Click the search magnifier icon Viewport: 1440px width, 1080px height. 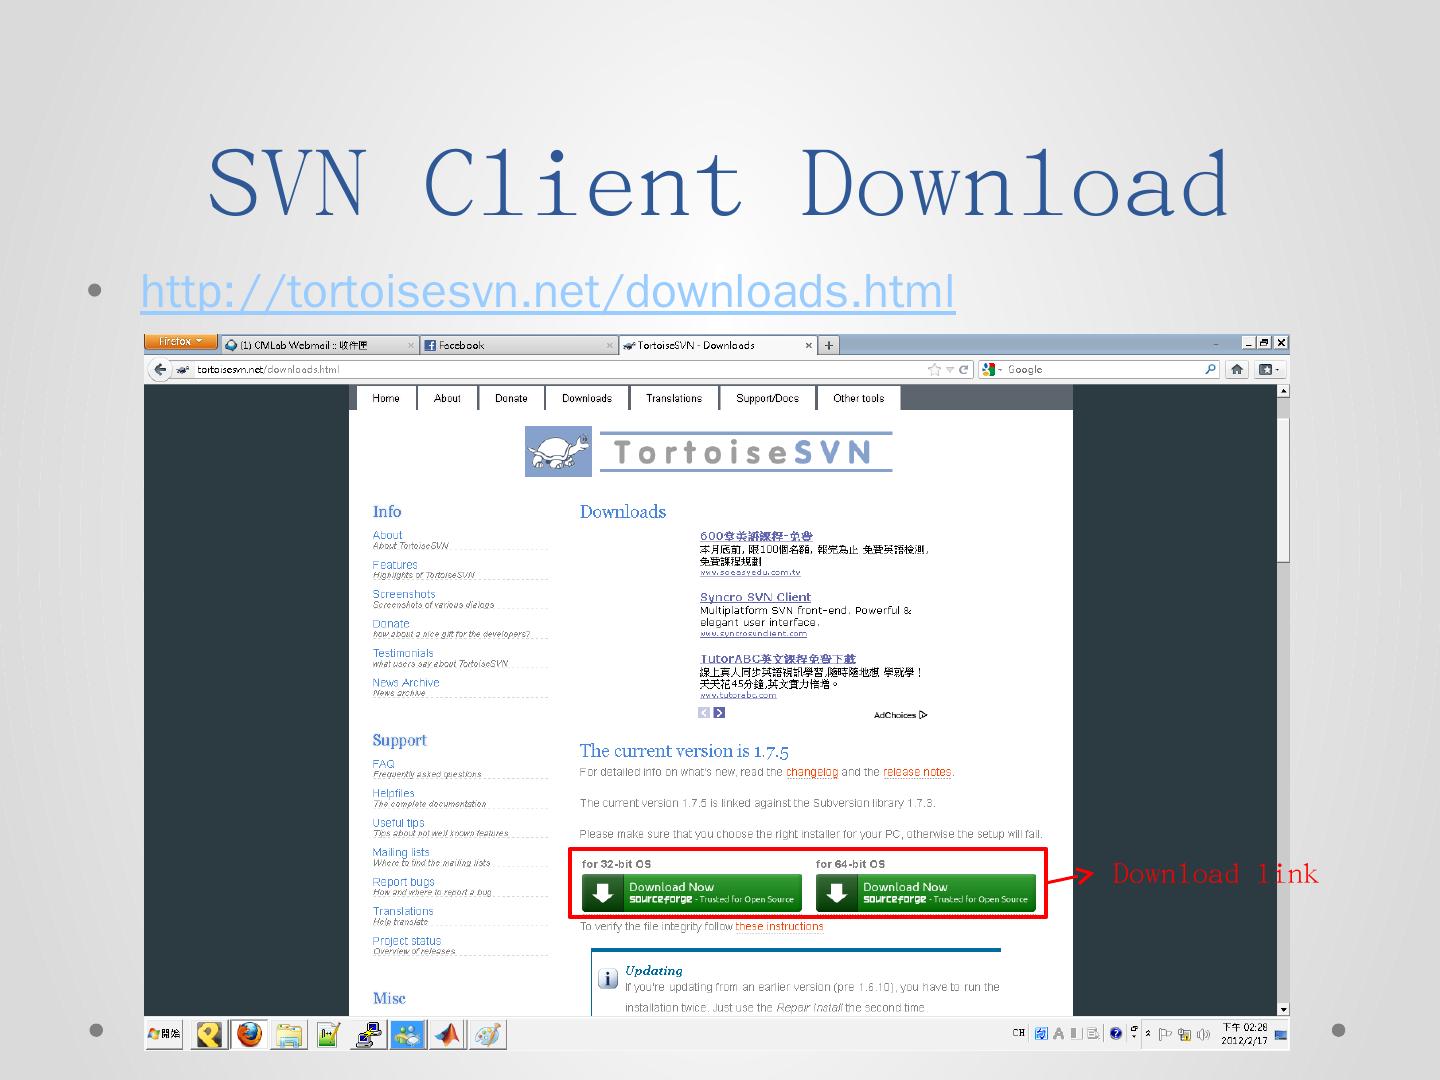[x=1210, y=369]
